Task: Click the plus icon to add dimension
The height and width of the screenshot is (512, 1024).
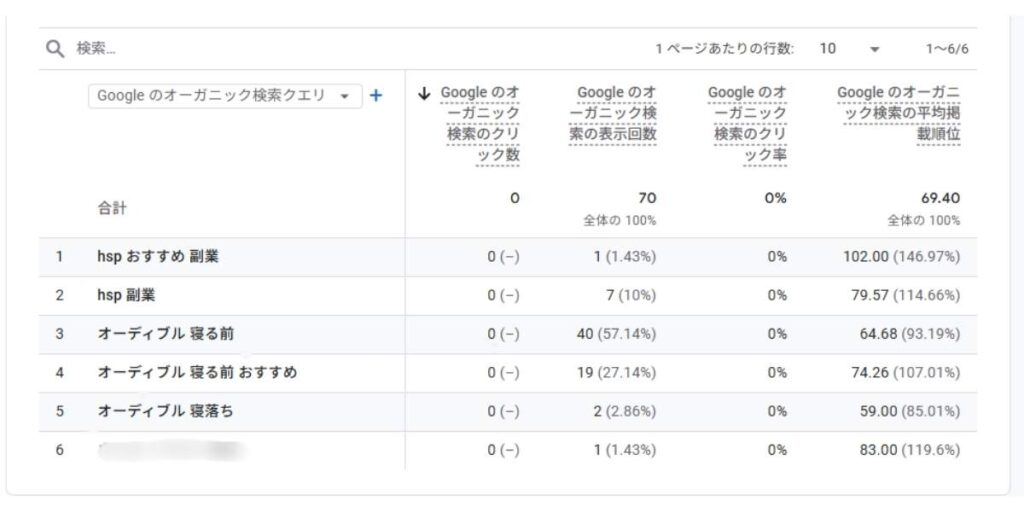Action: (376, 96)
